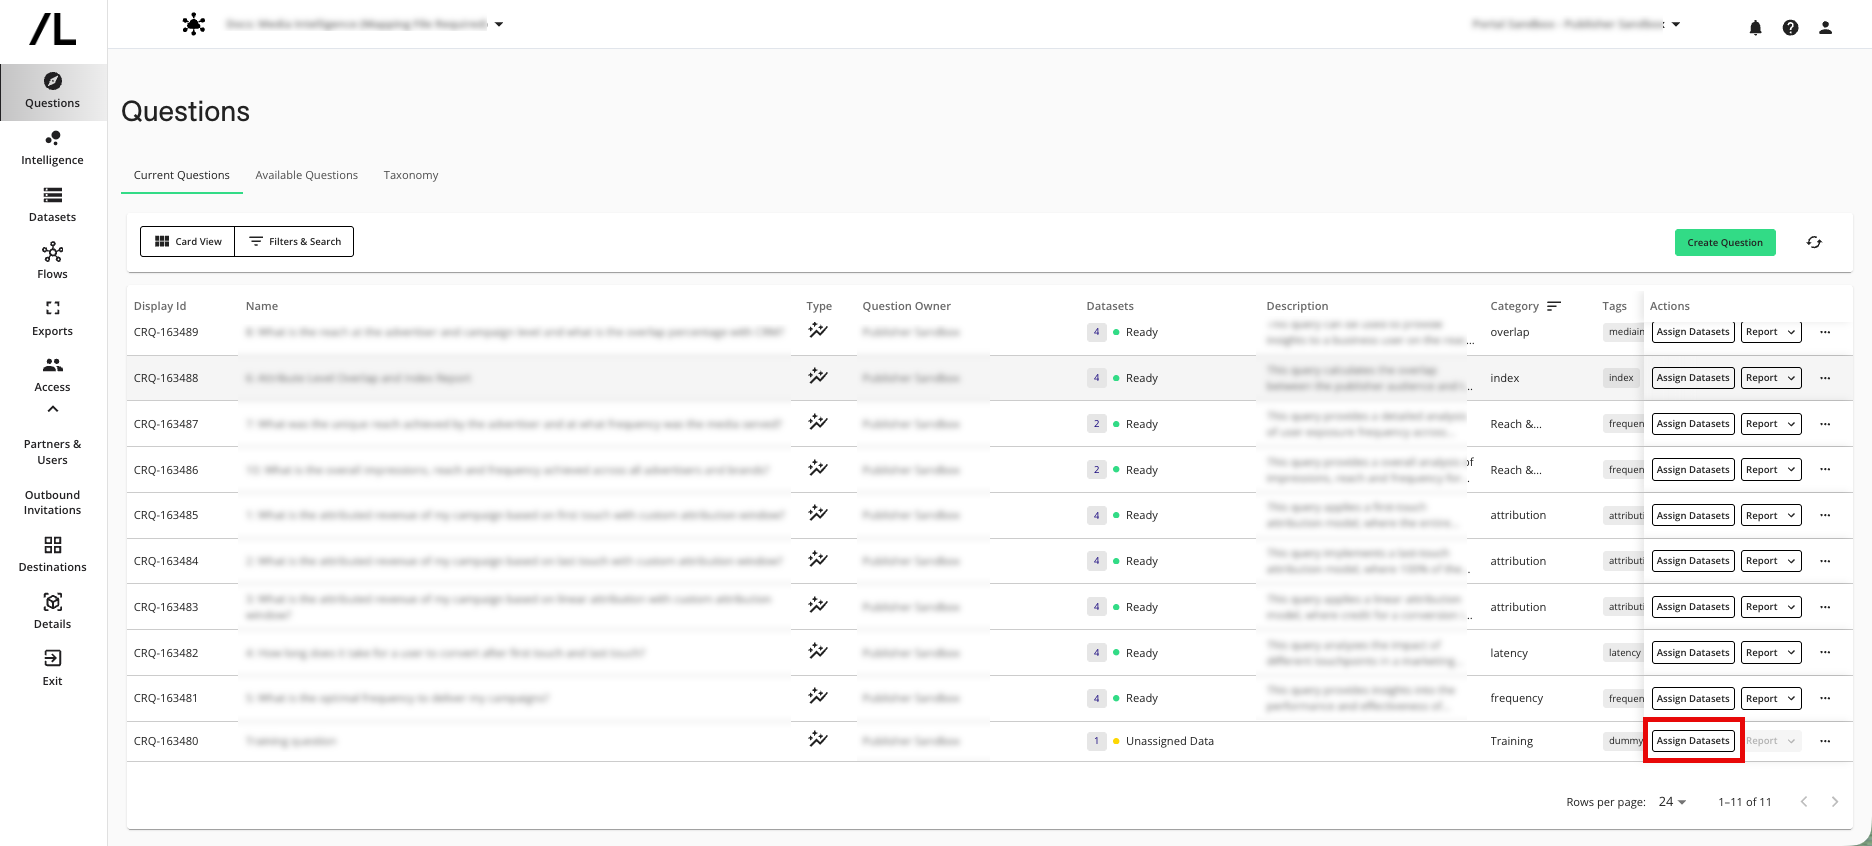1872x846 pixels.
Task: Change rows per page dropdown
Action: 1672,802
